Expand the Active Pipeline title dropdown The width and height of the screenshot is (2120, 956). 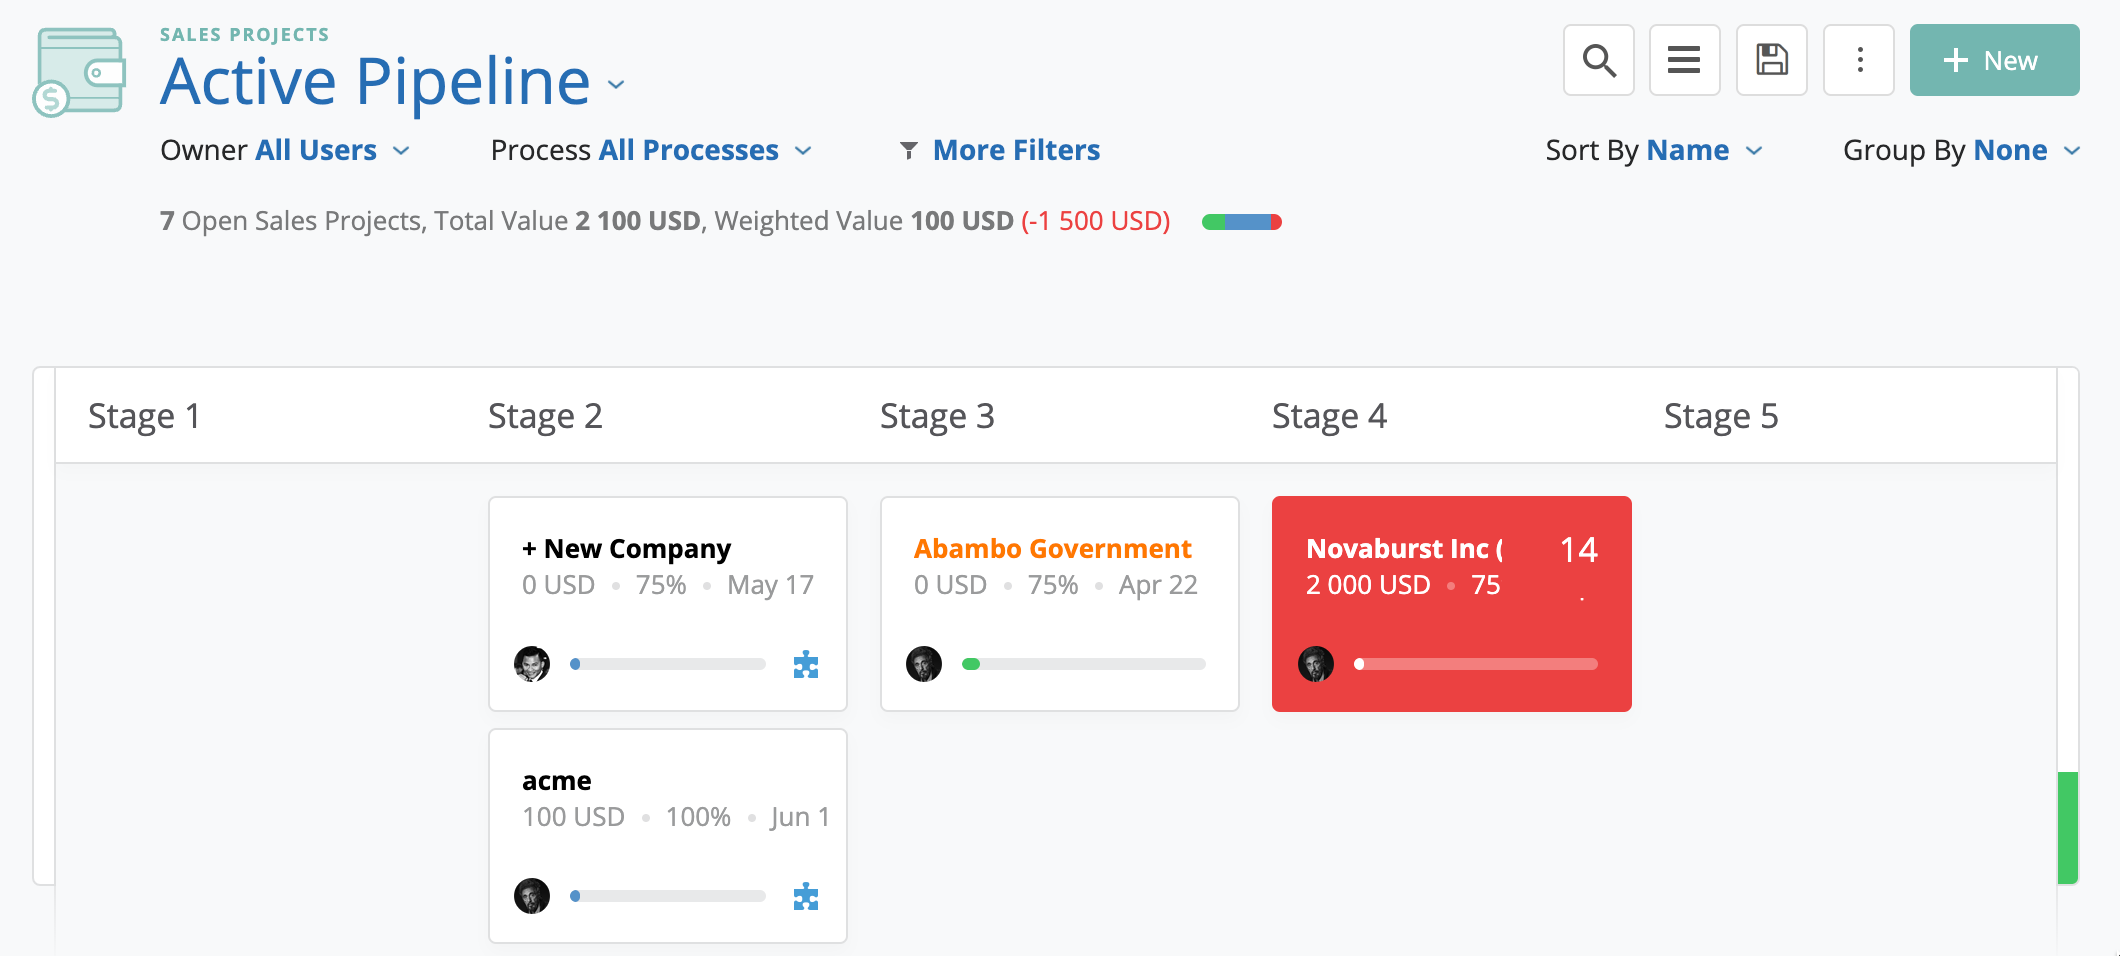pyautogui.click(x=616, y=85)
